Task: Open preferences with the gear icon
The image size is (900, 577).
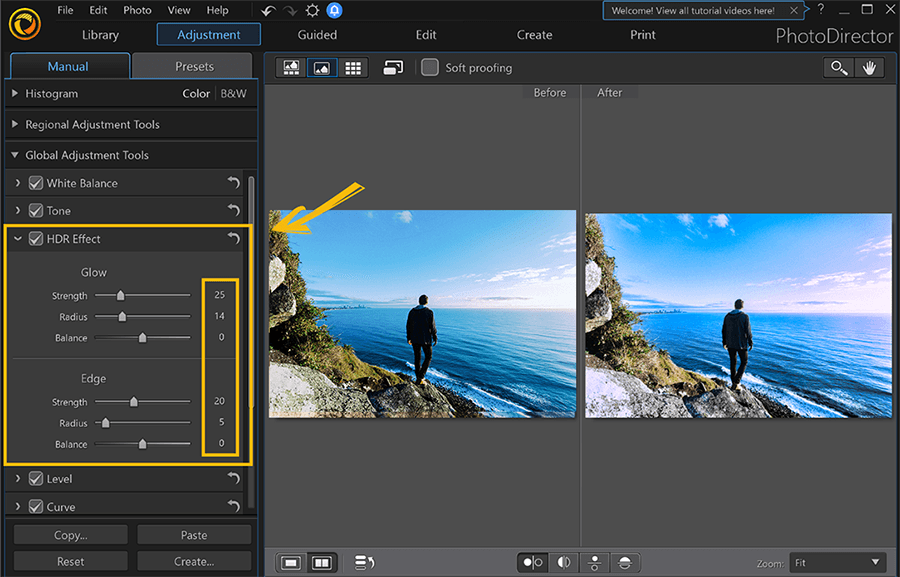Action: click(x=311, y=10)
